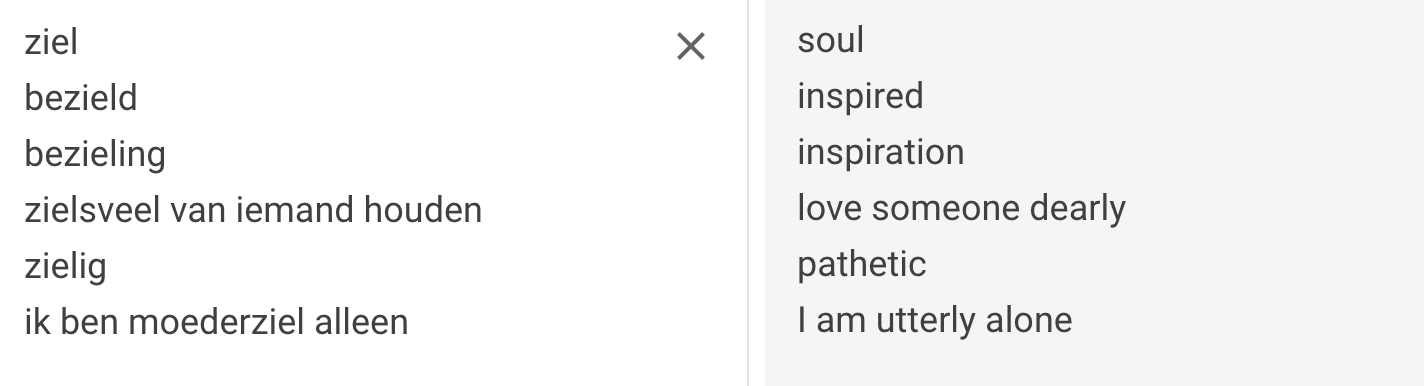This screenshot has width=1424, height=386.
Task: Click the translation "love someone dearly"
Action: (x=962, y=208)
